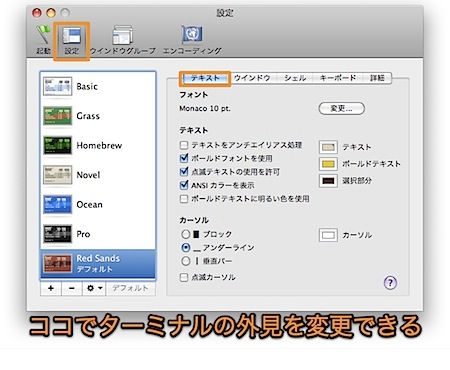Open the テキスト color swatch
The width and height of the screenshot is (450, 370).
[x=328, y=147]
